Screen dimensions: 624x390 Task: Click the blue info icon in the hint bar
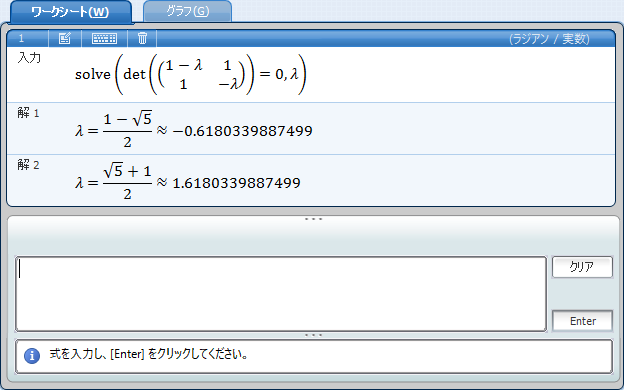(x=32, y=355)
